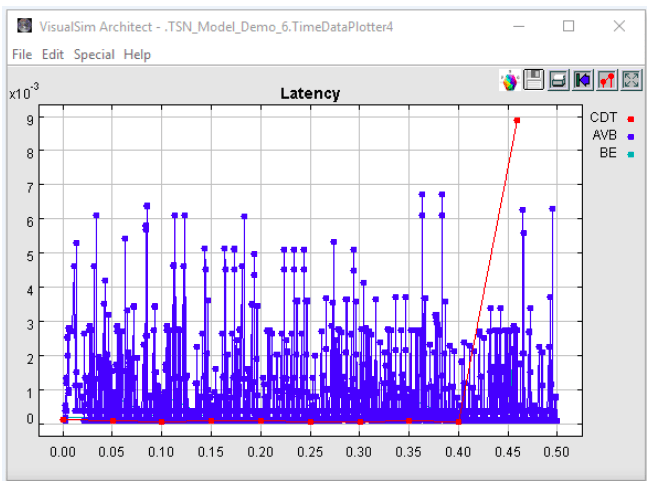The image size is (652, 490).
Task: Click the VisualSim application icon in title bar
Action: pos(25,26)
